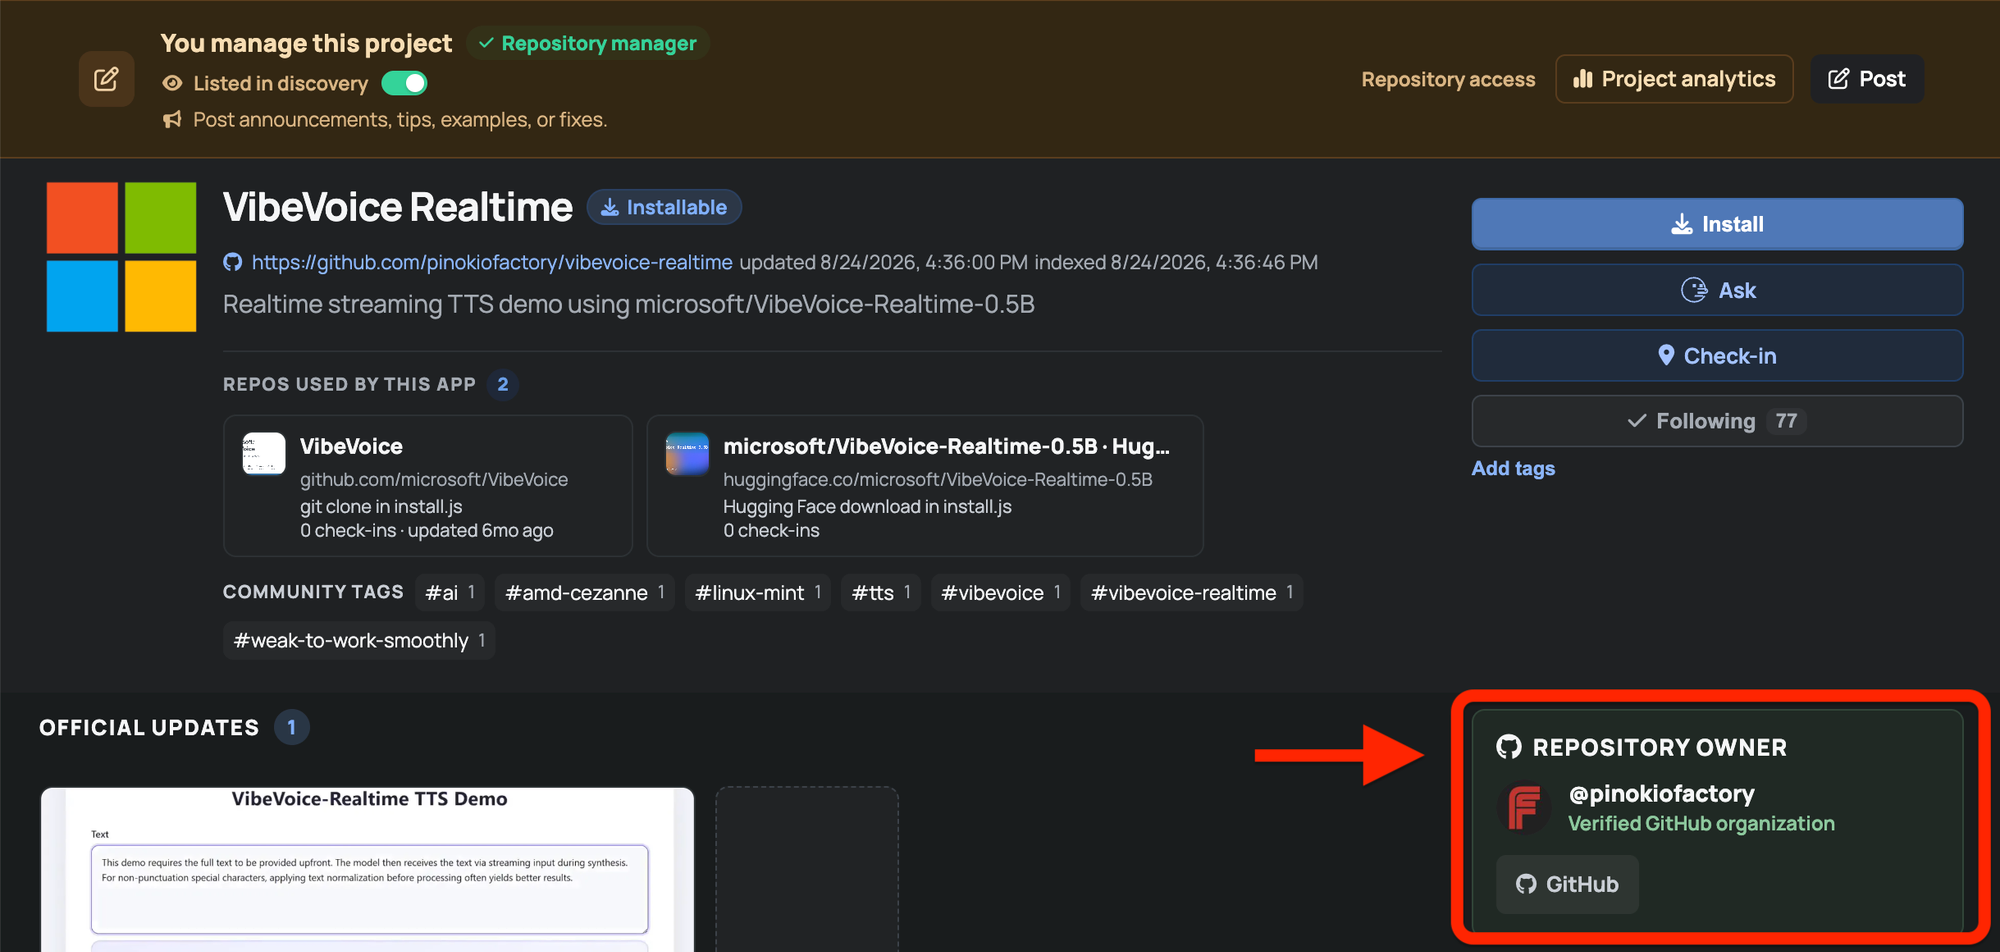Select the #amd-cezanne community tag
The width and height of the screenshot is (2000, 952).
[x=585, y=593]
